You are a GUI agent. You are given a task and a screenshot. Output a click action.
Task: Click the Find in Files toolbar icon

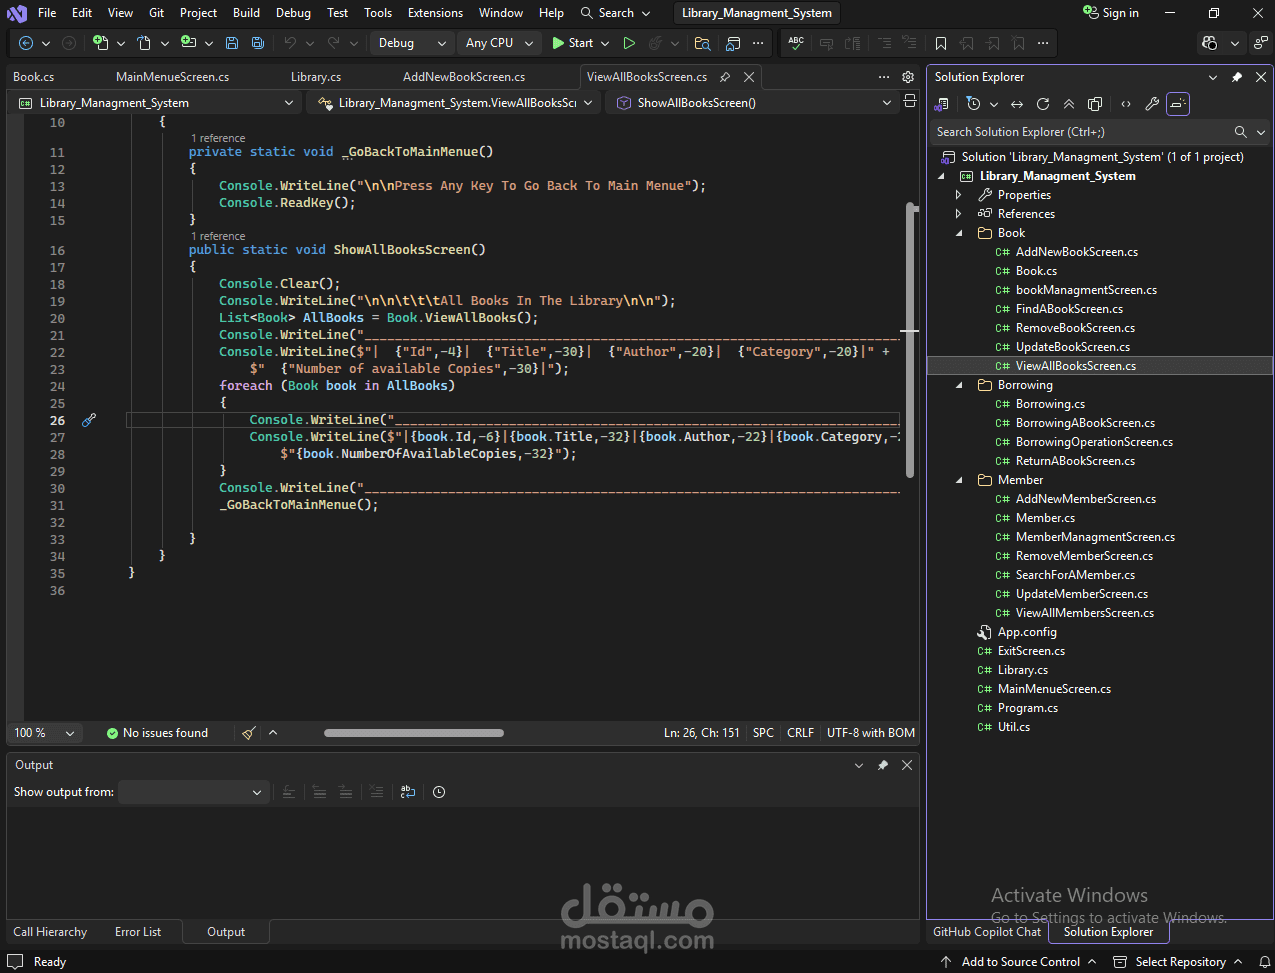[x=702, y=43]
